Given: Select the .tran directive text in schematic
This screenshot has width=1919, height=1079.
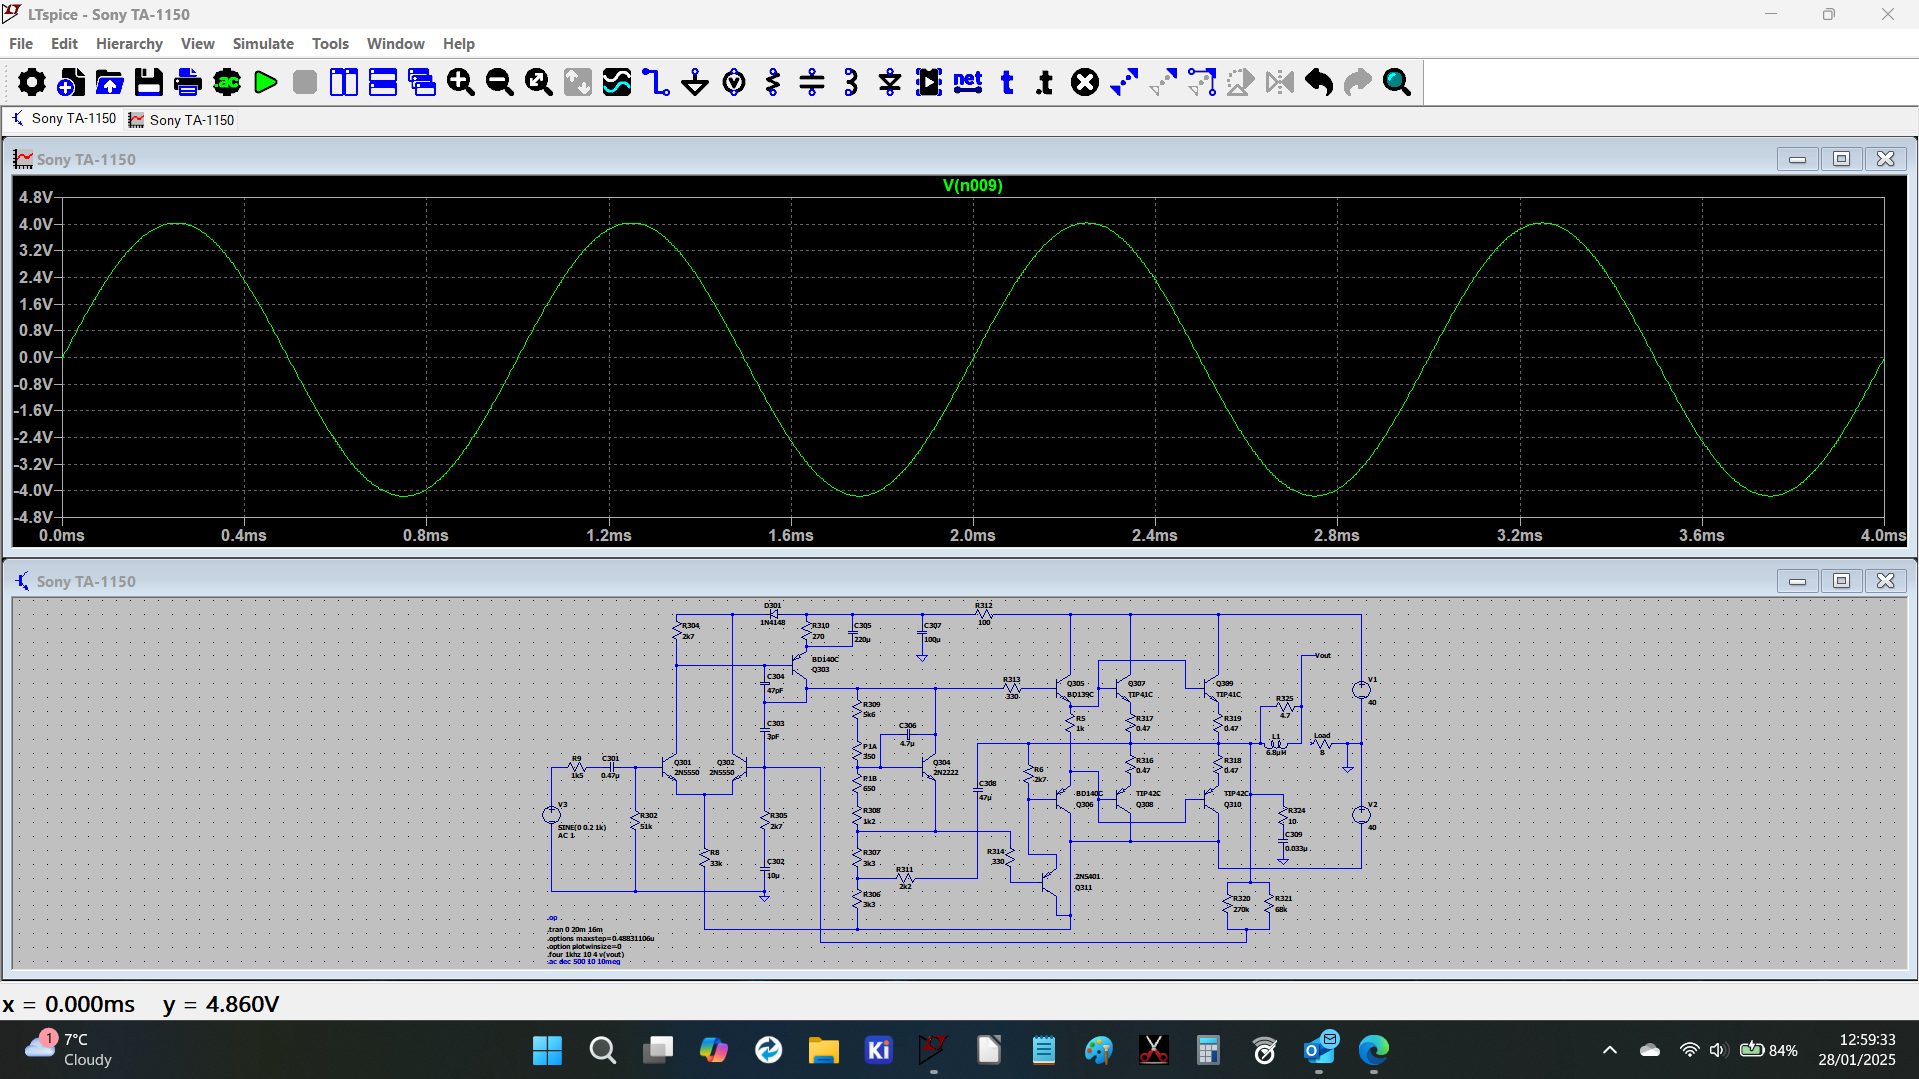Looking at the screenshot, I should coord(575,930).
